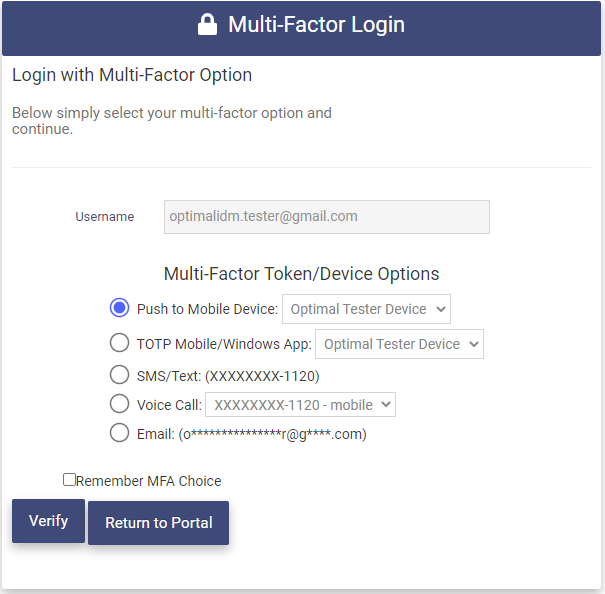
Task: Click the Username input field
Action: [x=326, y=217]
